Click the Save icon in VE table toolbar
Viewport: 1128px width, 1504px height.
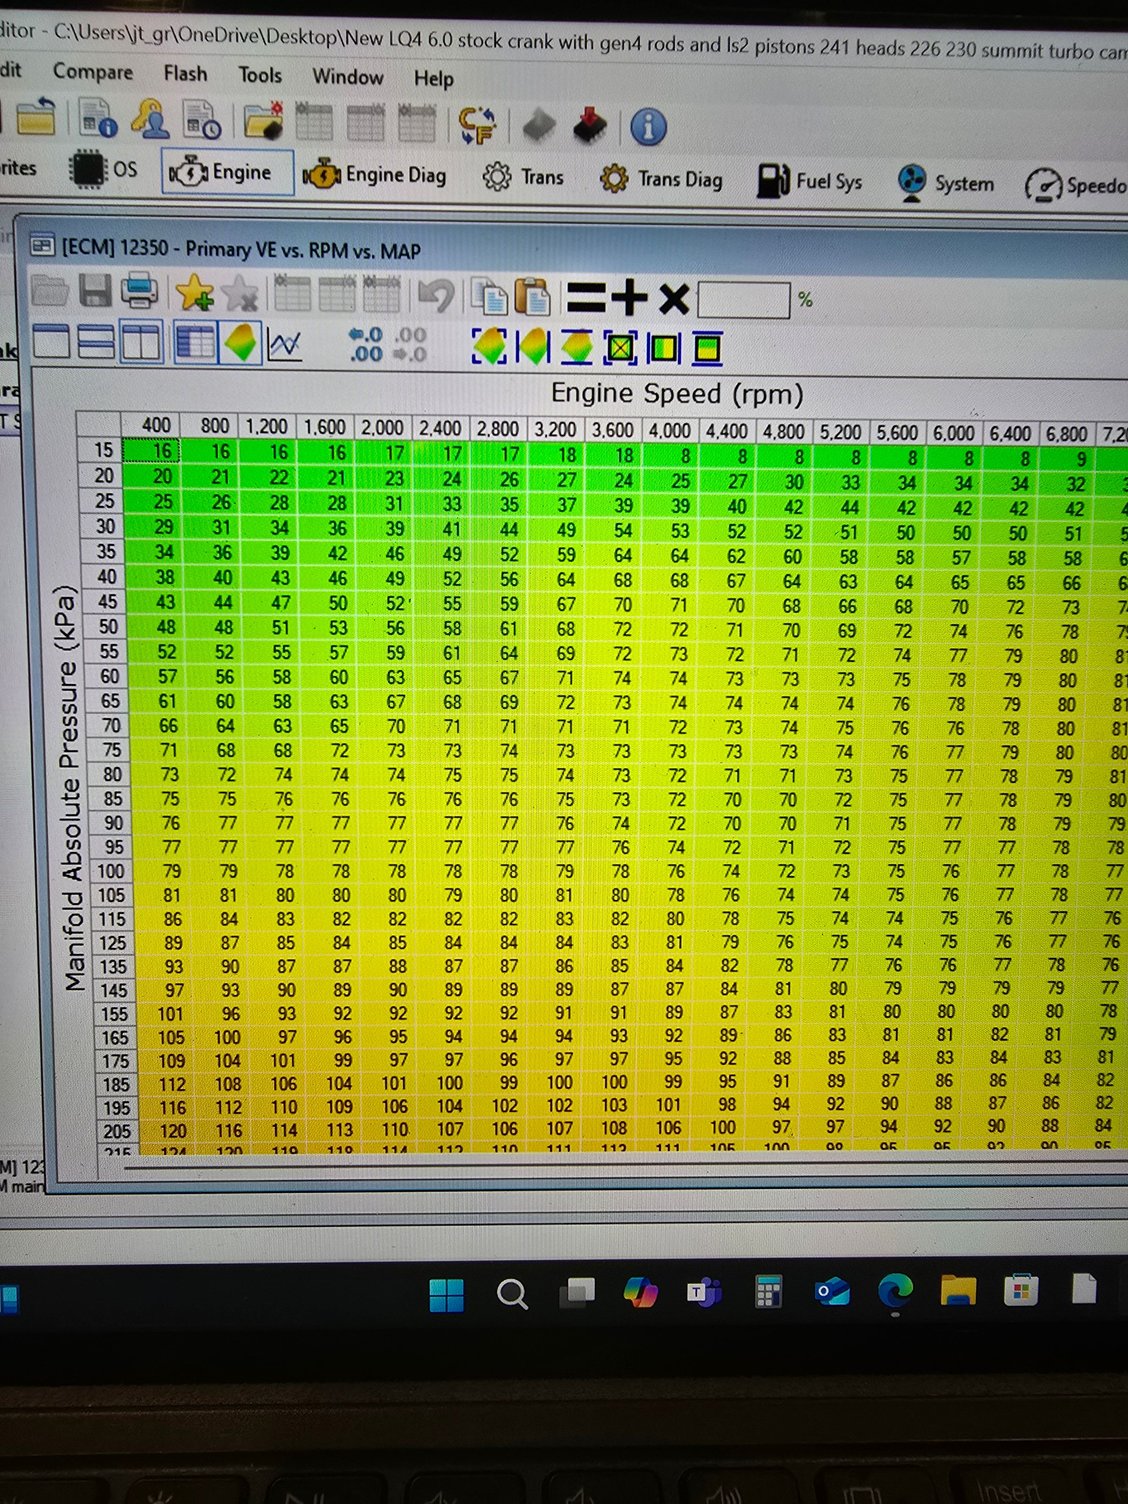[96, 294]
